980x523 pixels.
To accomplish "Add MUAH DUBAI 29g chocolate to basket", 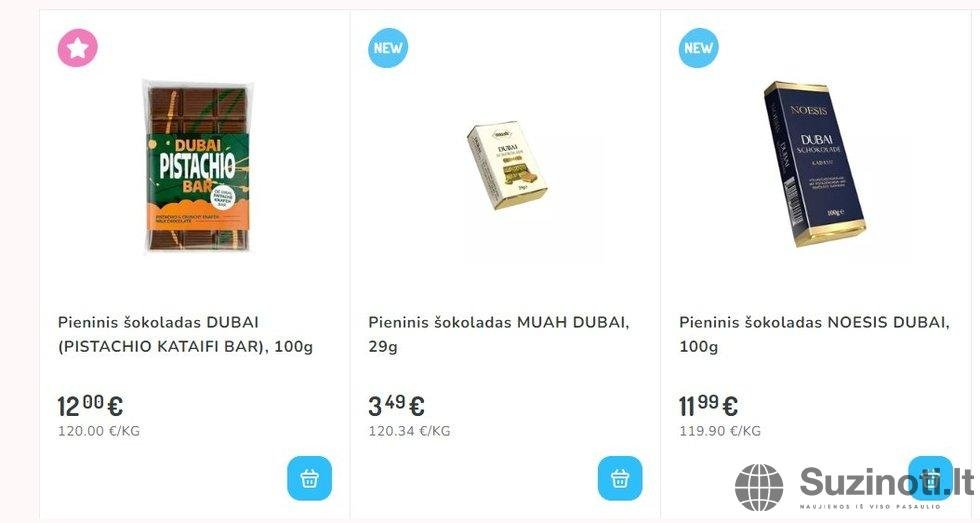I will (619, 478).
